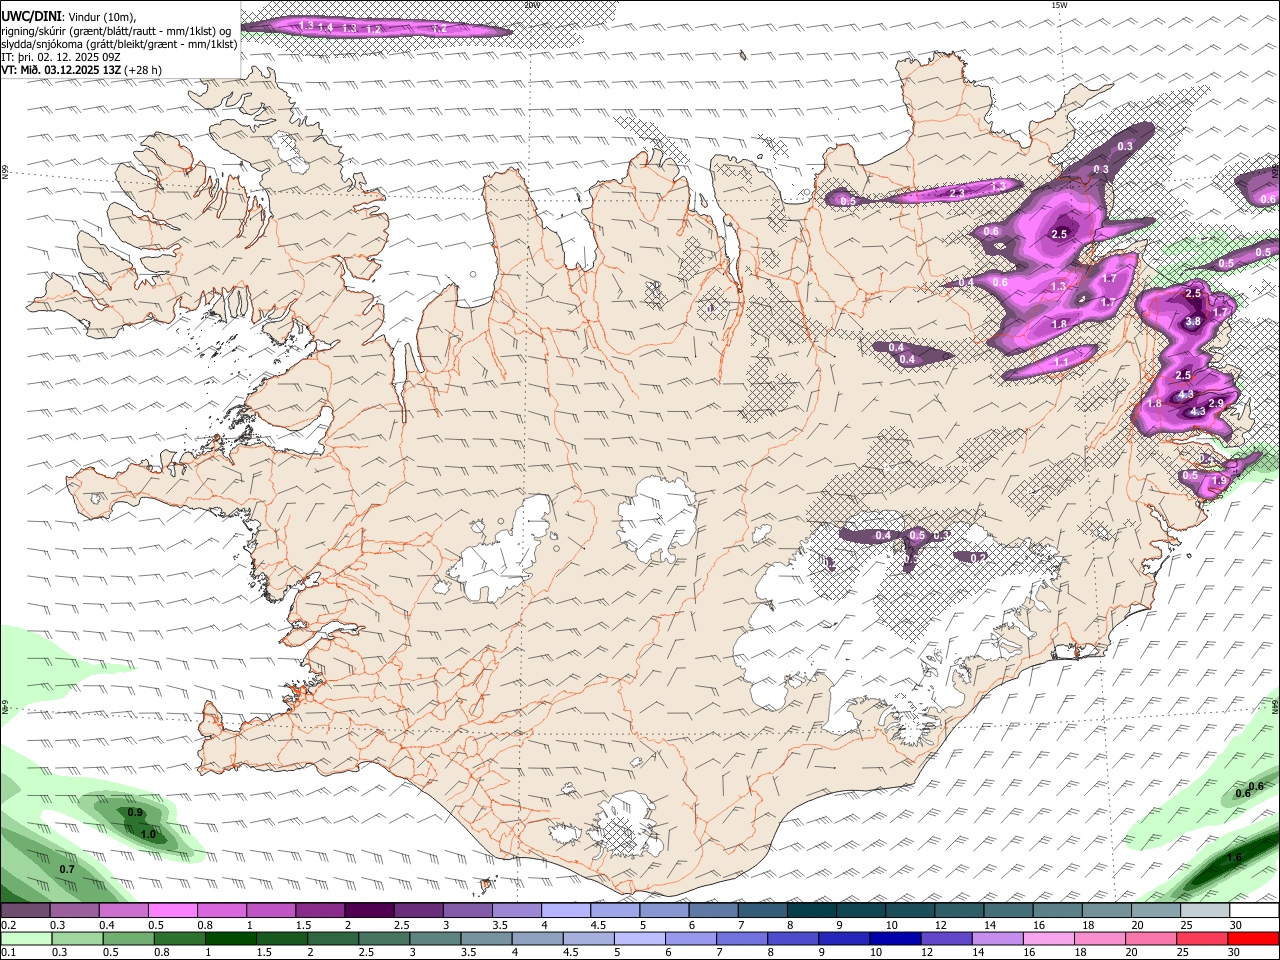The image size is (1280, 960).
Task: Click the 1.6 rain value offshore southeast
Action: point(1234,857)
